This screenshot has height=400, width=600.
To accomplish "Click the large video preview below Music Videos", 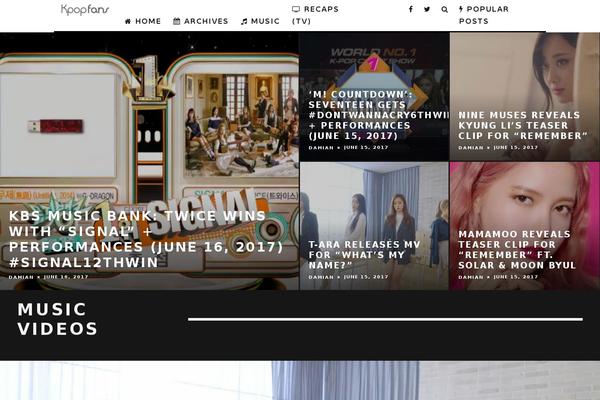I will tap(300, 380).
